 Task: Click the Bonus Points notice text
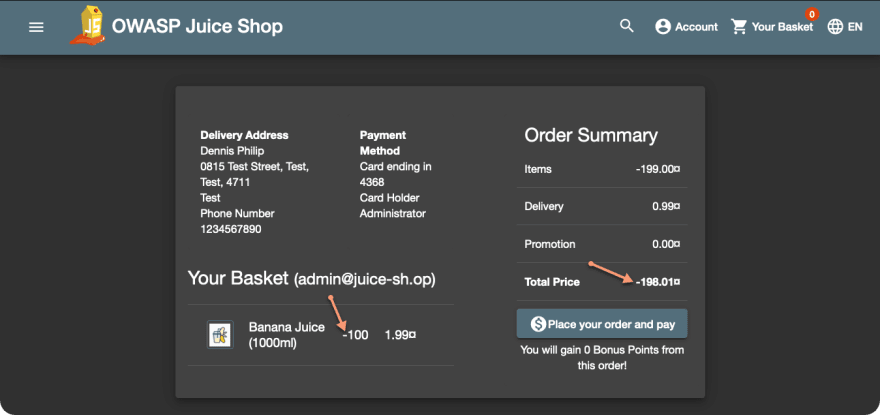[602, 358]
